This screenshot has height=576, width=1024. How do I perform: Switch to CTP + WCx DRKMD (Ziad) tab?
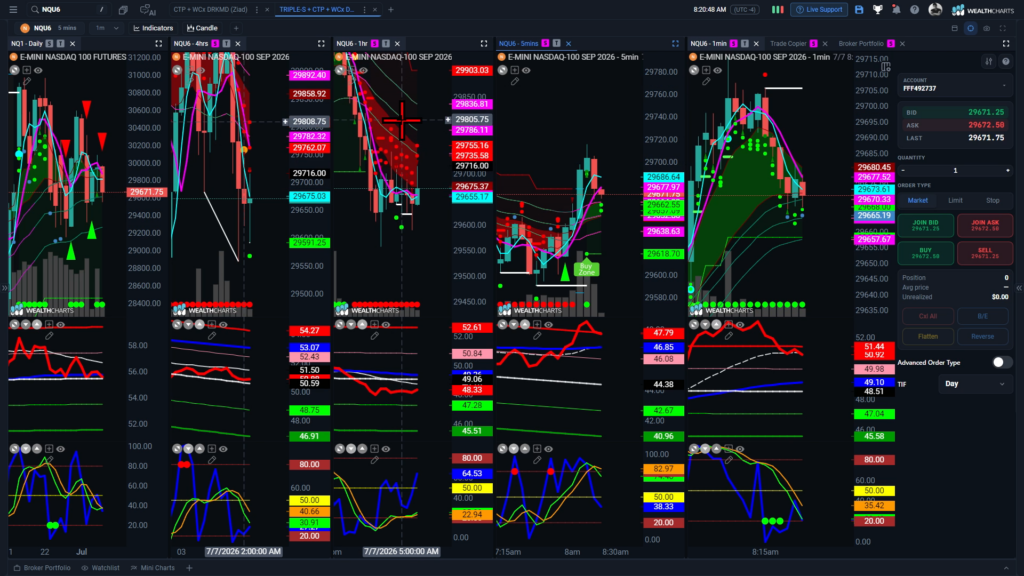pyautogui.click(x=211, y=10)
